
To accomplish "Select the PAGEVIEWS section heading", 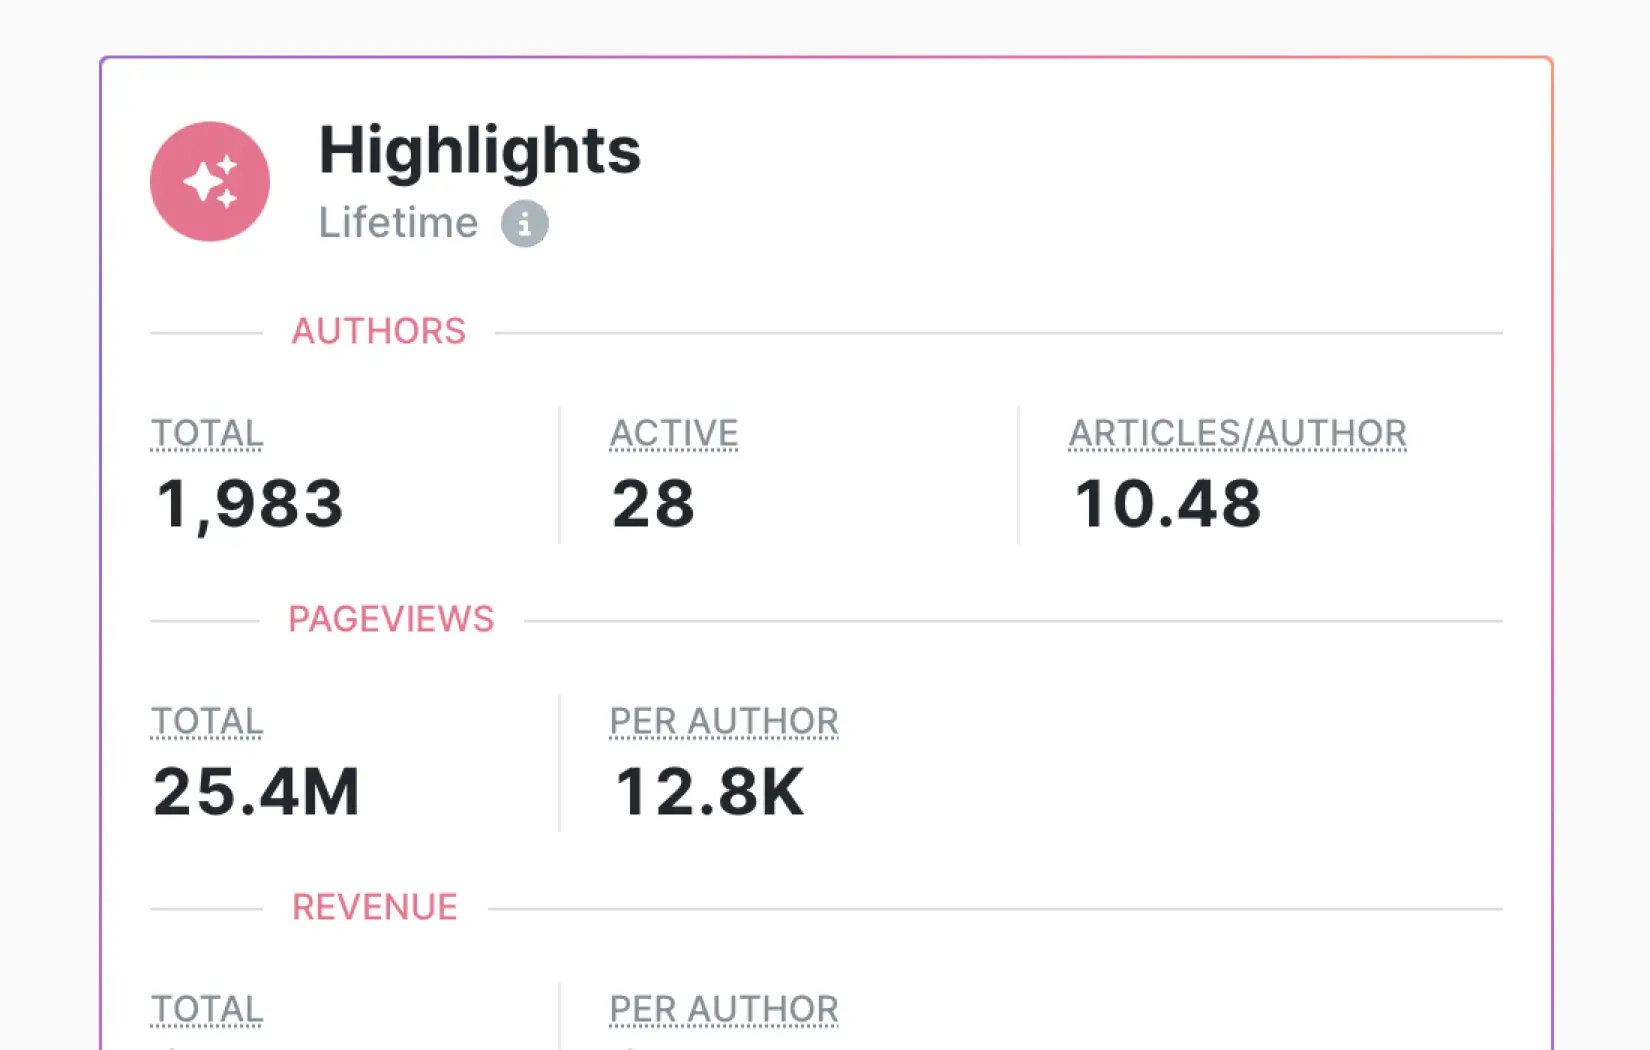I will pos(391,619).
